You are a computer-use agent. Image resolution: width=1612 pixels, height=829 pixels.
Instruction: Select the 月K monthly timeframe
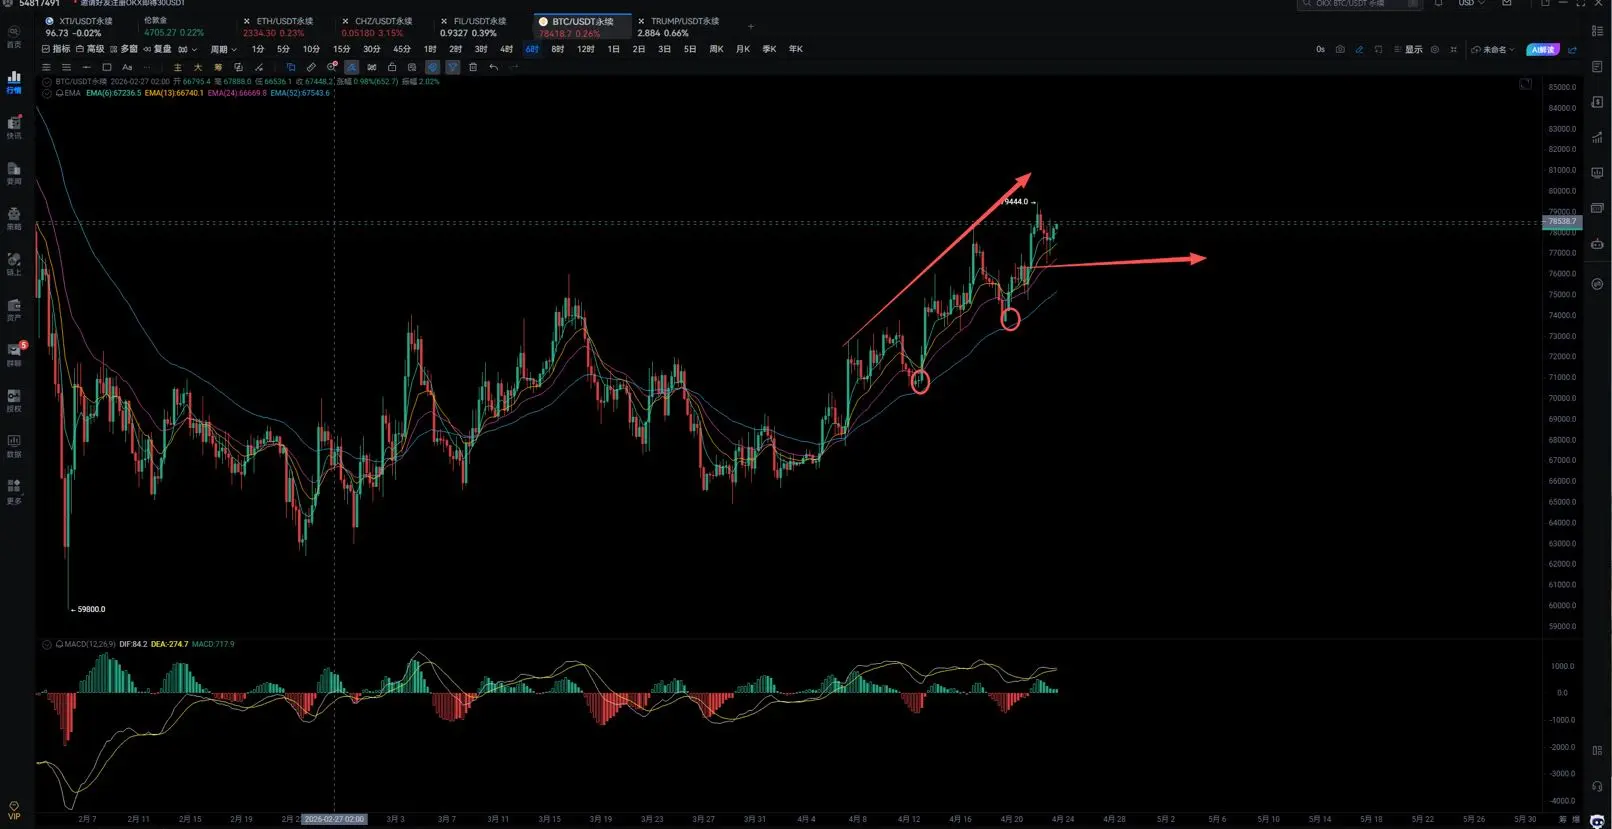click(743, 49)
